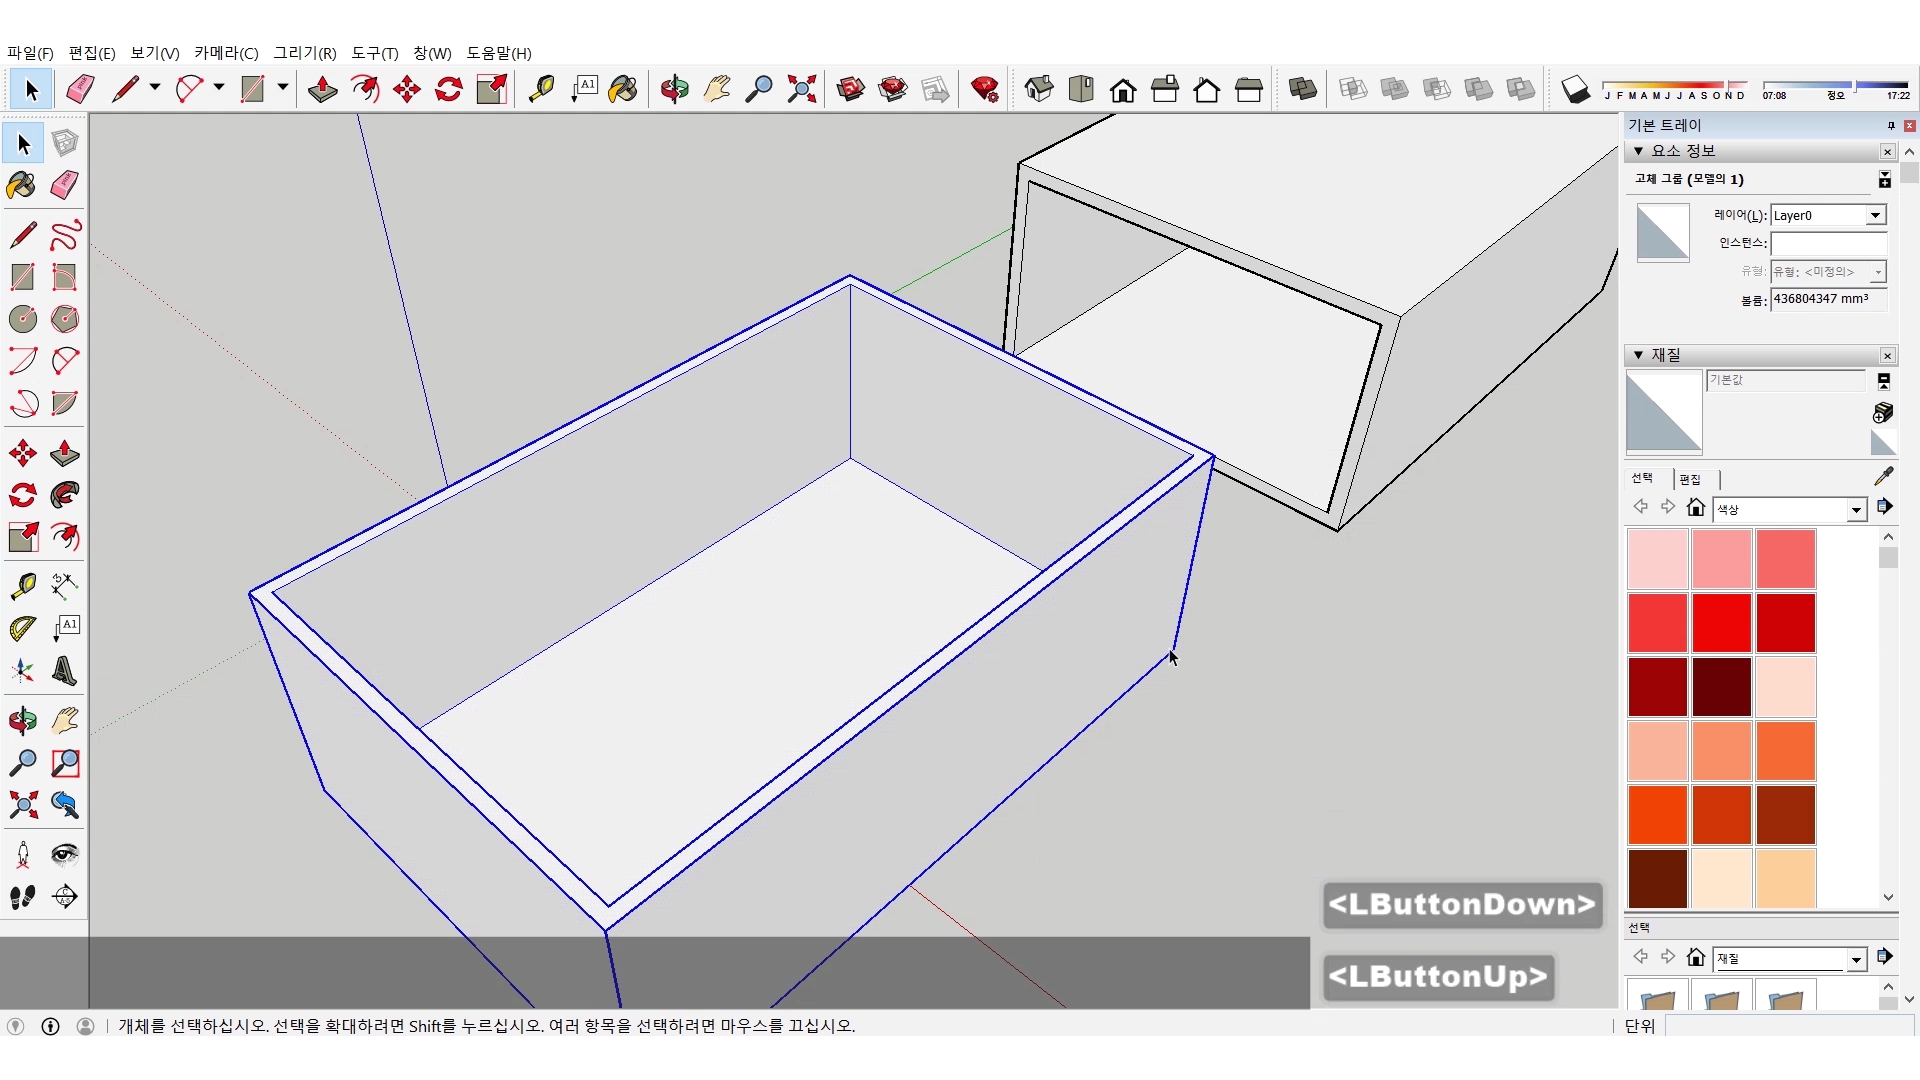Activate the eyedropper sample paint icon
Screen dimensions: 1920x1080
pyautogui.click(x=1883, y=476)
